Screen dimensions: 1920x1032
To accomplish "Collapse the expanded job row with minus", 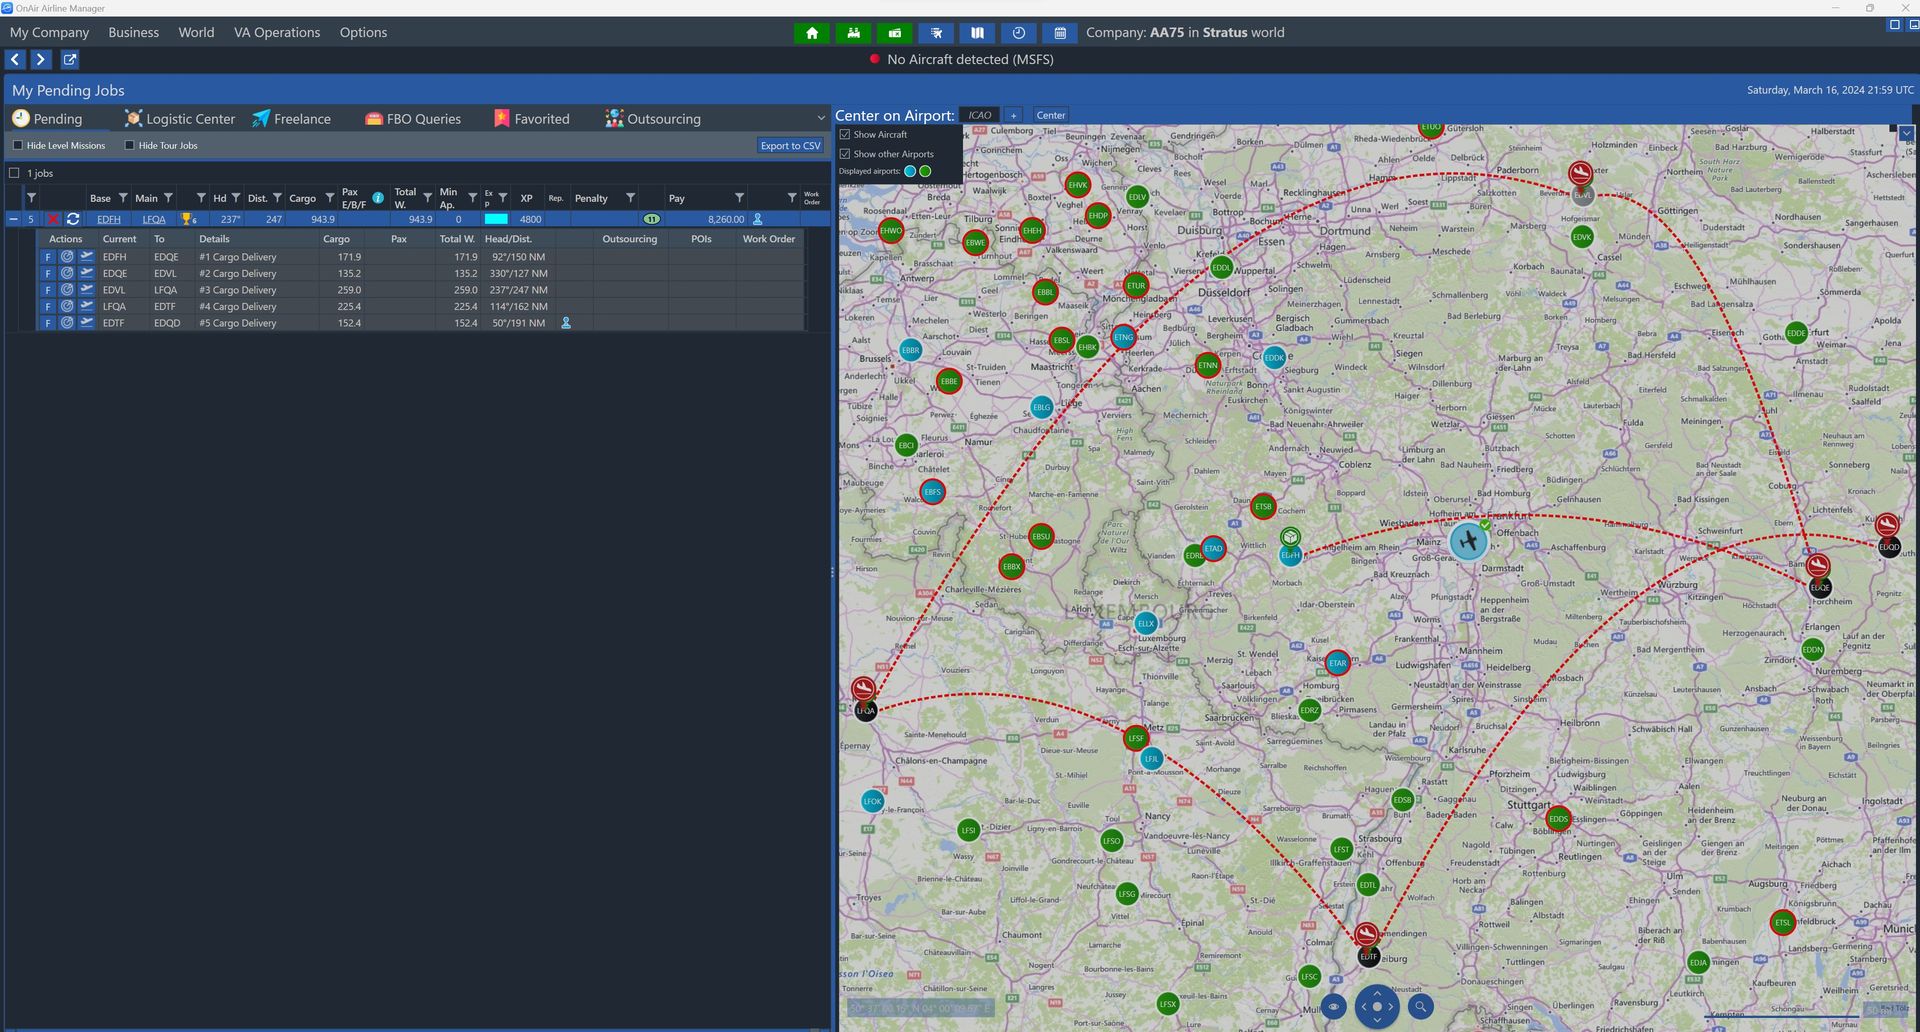I will pyautogui.click(x=13, y=219).
